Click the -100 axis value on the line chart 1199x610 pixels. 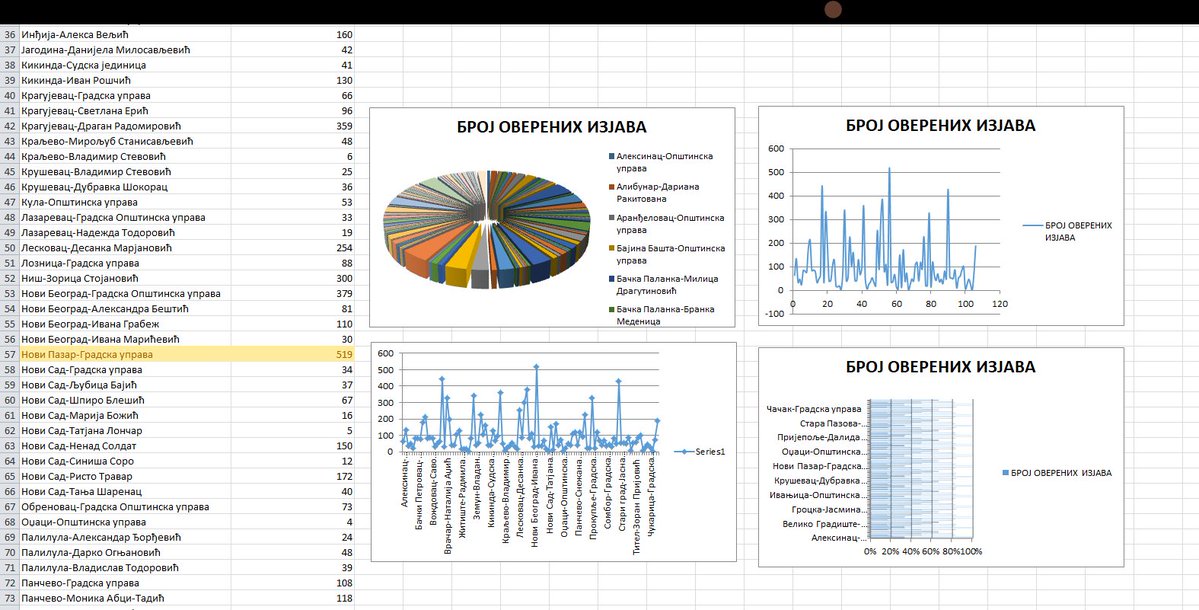point(774,313)
